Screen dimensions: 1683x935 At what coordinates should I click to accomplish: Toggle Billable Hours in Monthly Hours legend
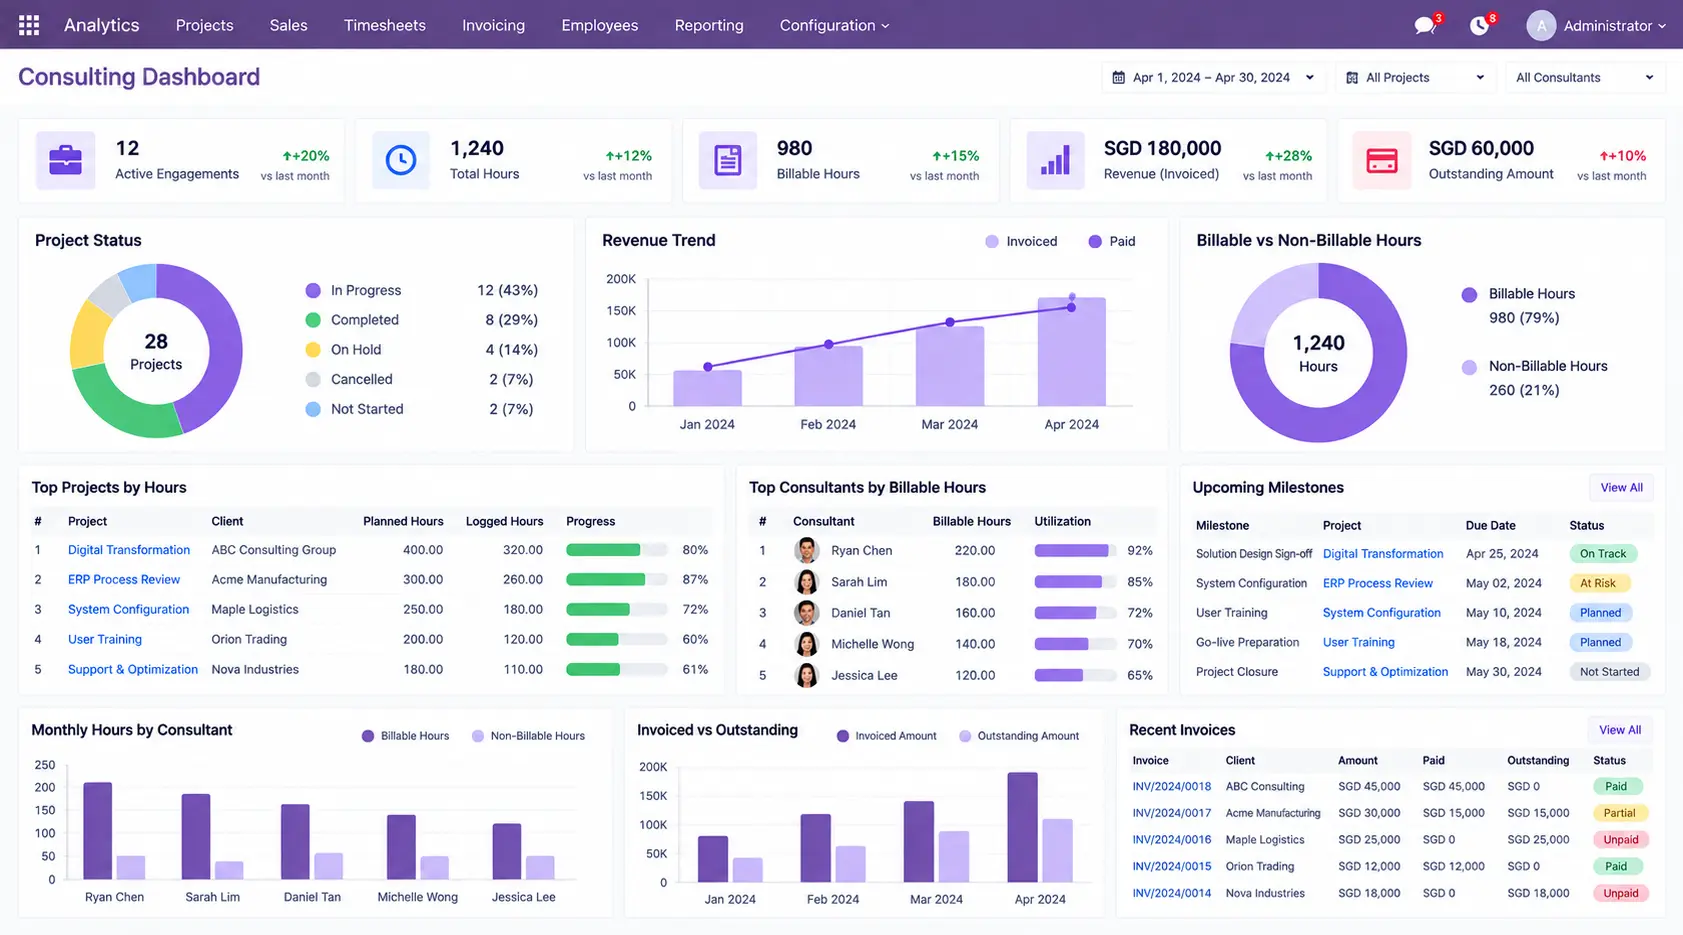[405, 736]
